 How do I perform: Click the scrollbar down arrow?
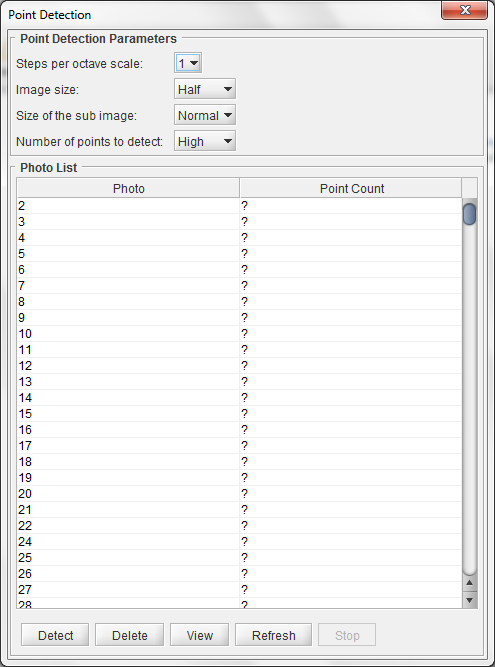point(469,600)
